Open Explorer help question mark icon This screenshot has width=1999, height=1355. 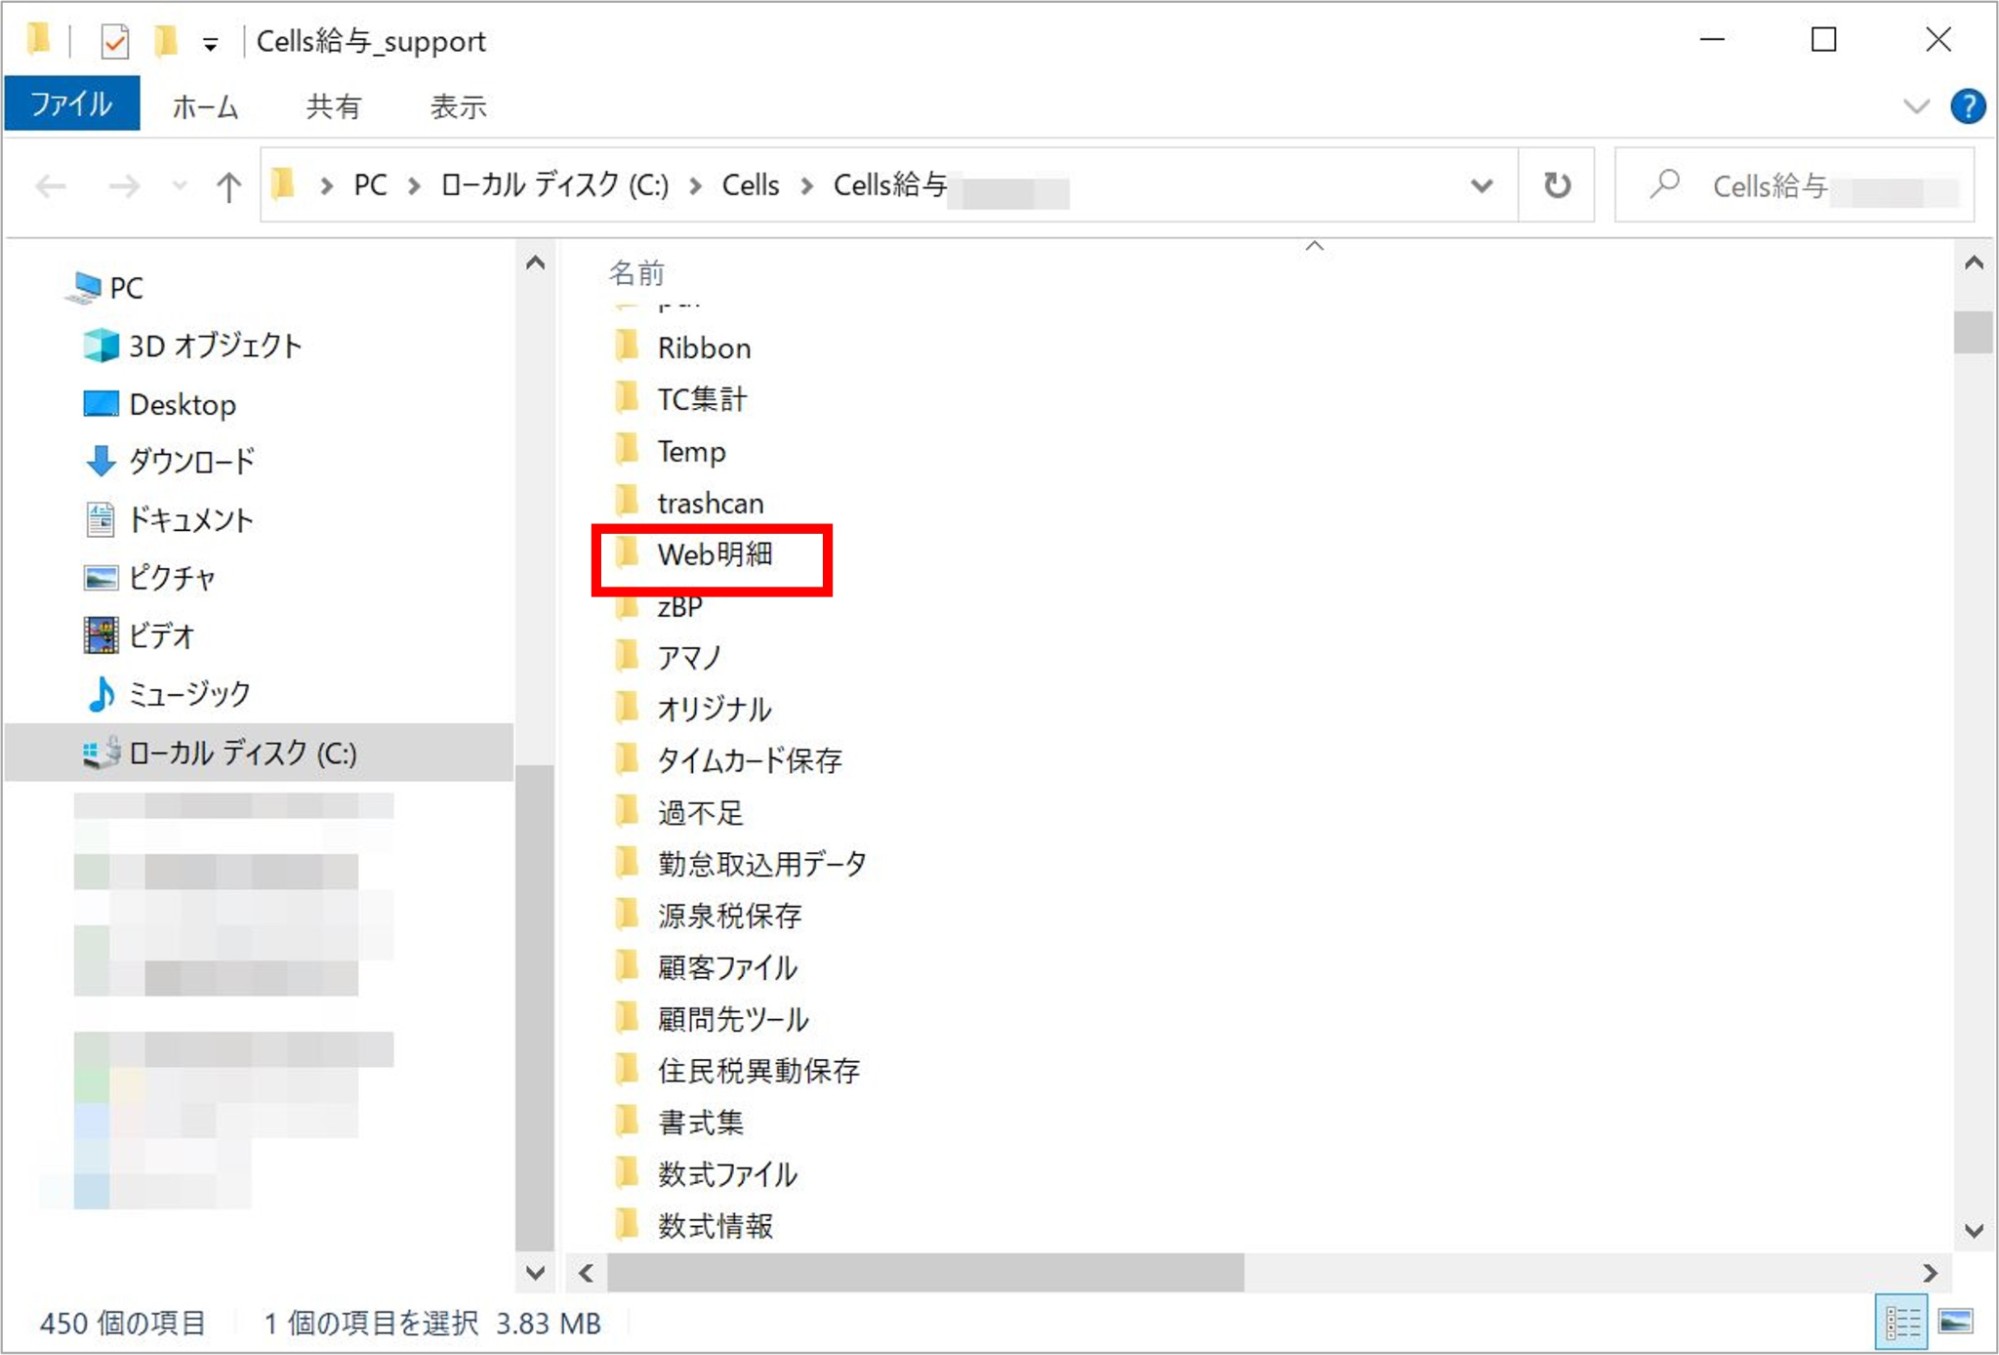point(1967,106)
